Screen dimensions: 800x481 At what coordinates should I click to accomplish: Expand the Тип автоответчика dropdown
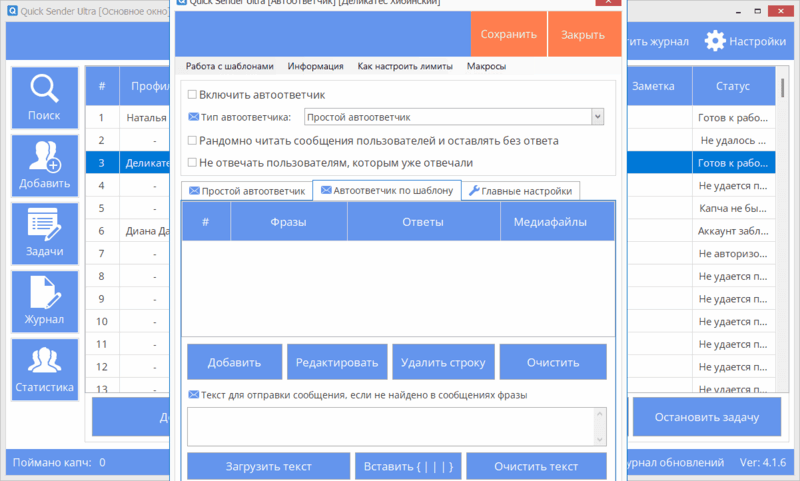(x=597, y=117)
